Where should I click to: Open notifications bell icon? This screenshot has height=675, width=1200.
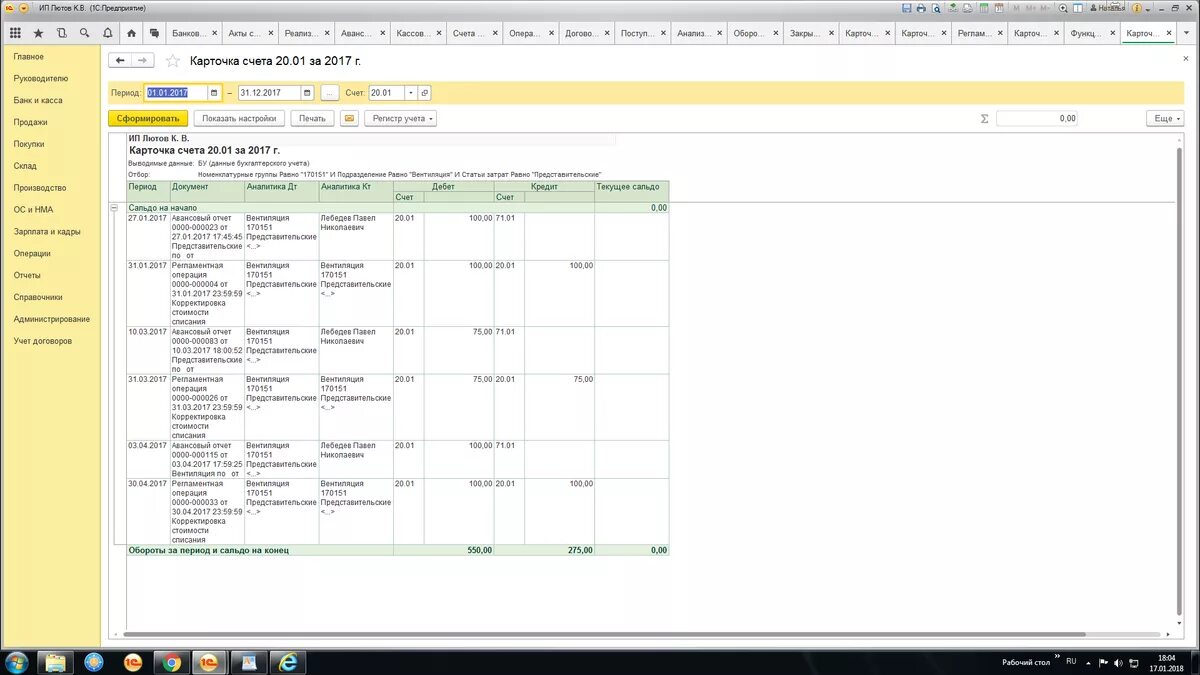tap(107, 33)
